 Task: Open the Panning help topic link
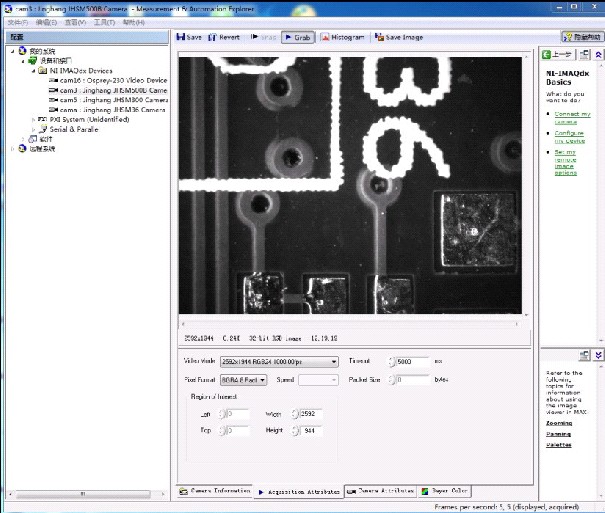pyautogui.click(x=558, y=434)
